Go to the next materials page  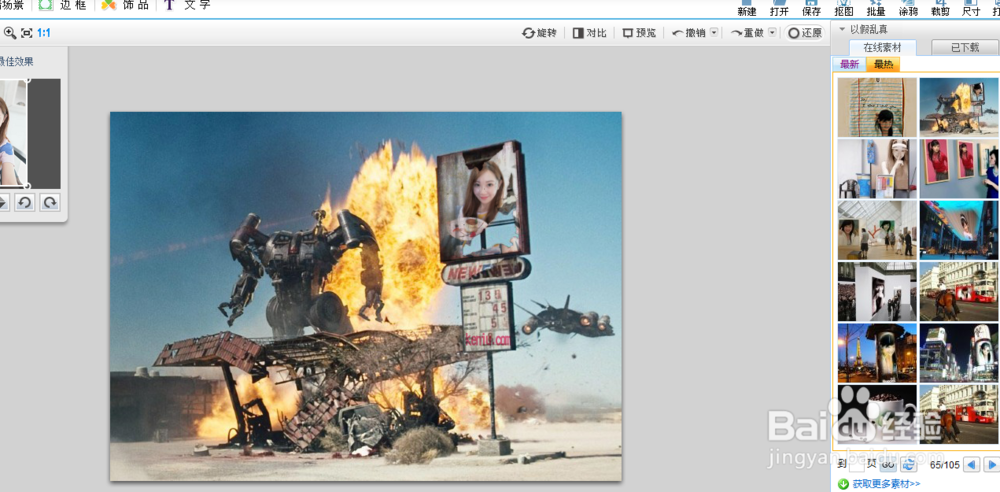[x=991, y=465]
